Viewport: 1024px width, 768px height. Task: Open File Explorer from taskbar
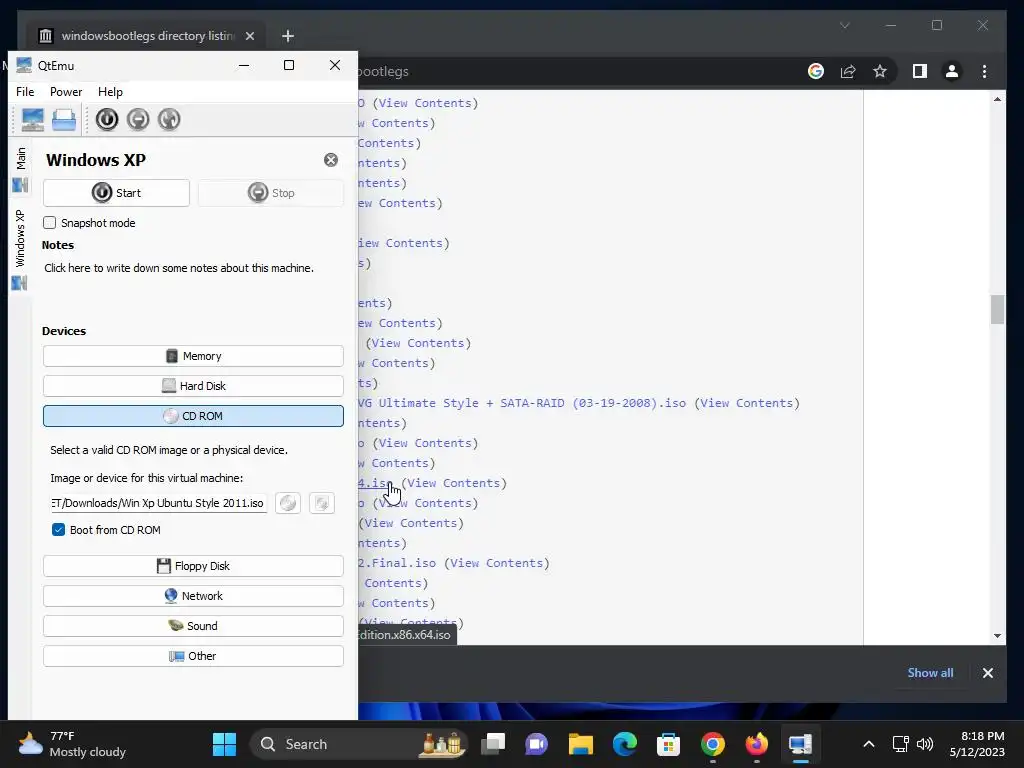click(x=581, y=744)
